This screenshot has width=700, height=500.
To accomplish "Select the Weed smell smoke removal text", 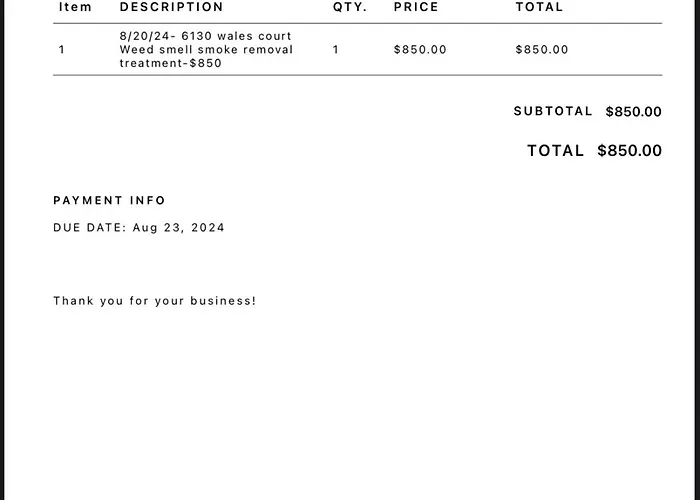I will pyautogui.click(x=206, y=49).
